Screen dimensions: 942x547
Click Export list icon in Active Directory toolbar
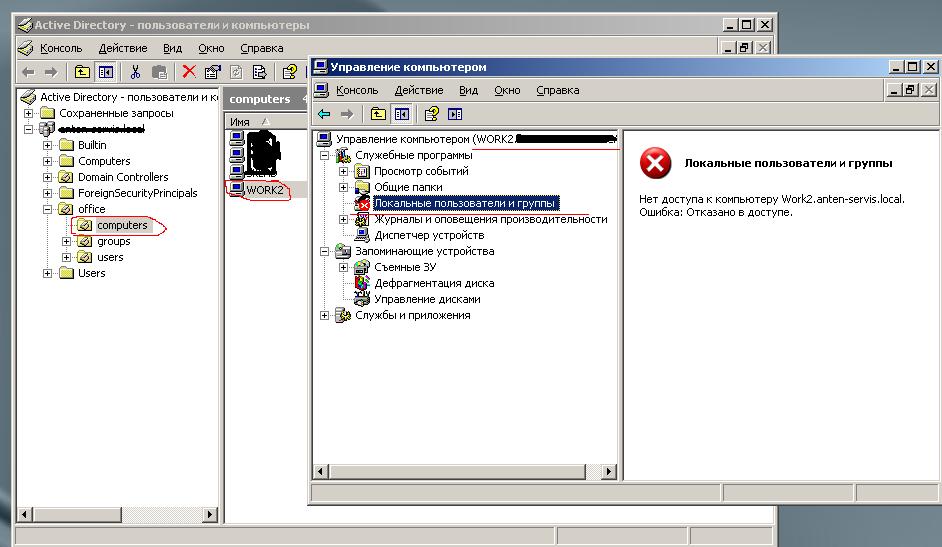coord(260,72)
